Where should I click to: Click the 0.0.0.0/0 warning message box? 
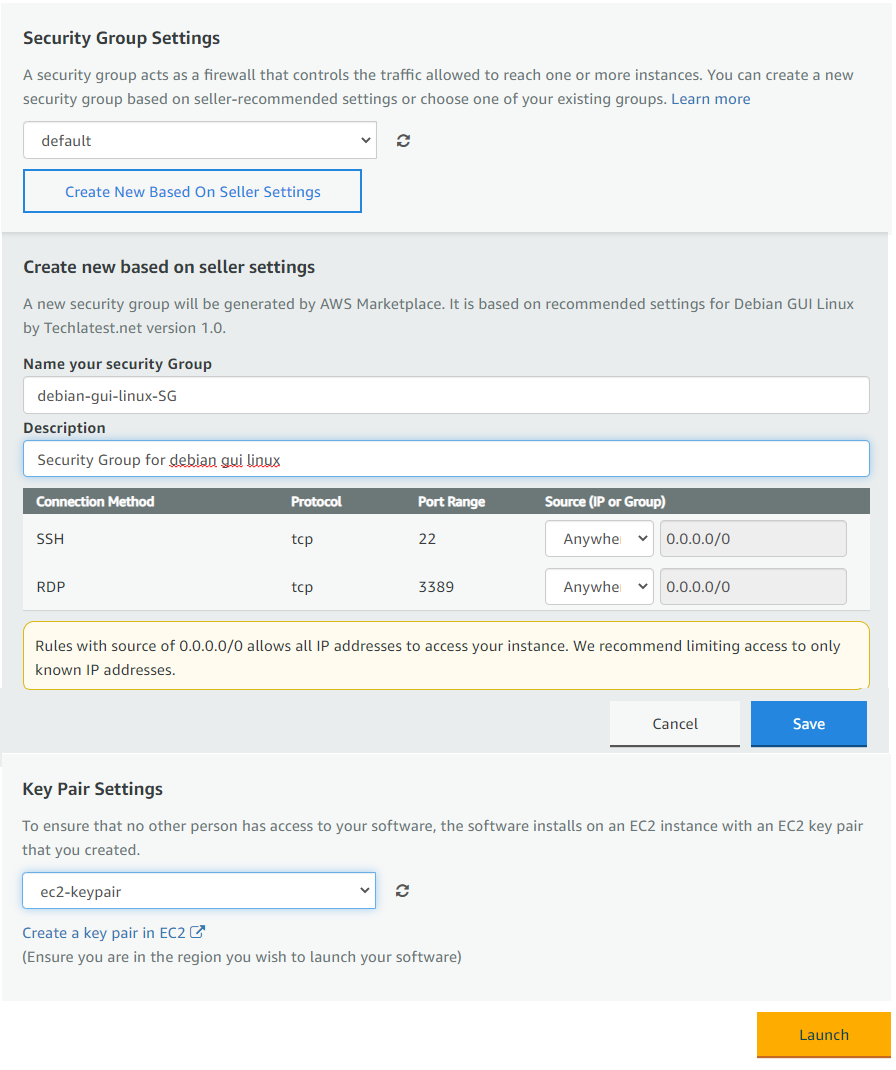coord(446,656)
